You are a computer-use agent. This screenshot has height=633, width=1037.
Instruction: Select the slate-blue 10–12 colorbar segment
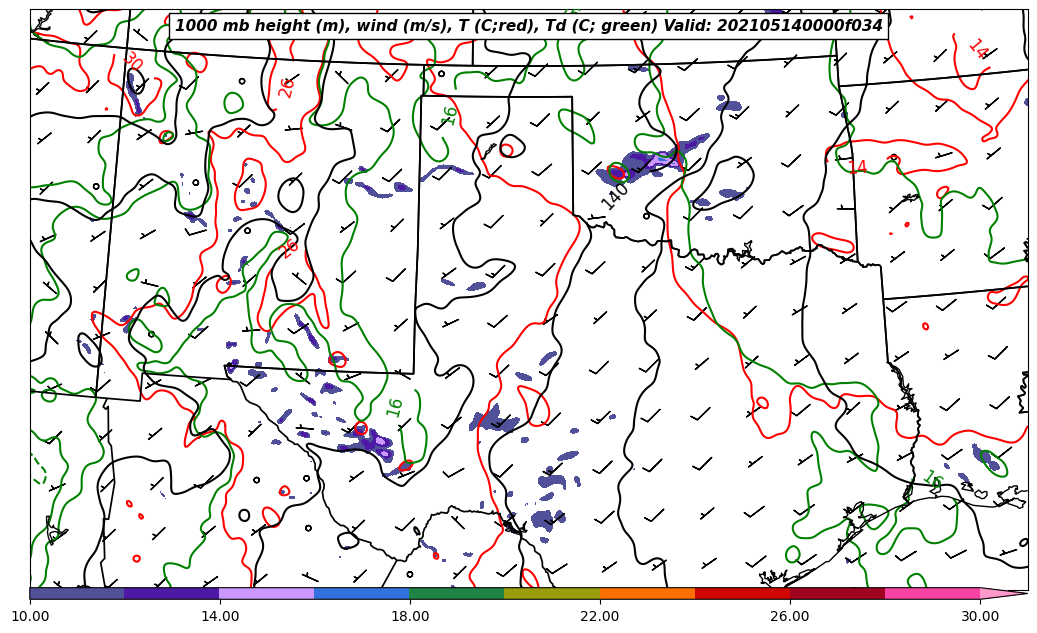(x=77, y=593)
